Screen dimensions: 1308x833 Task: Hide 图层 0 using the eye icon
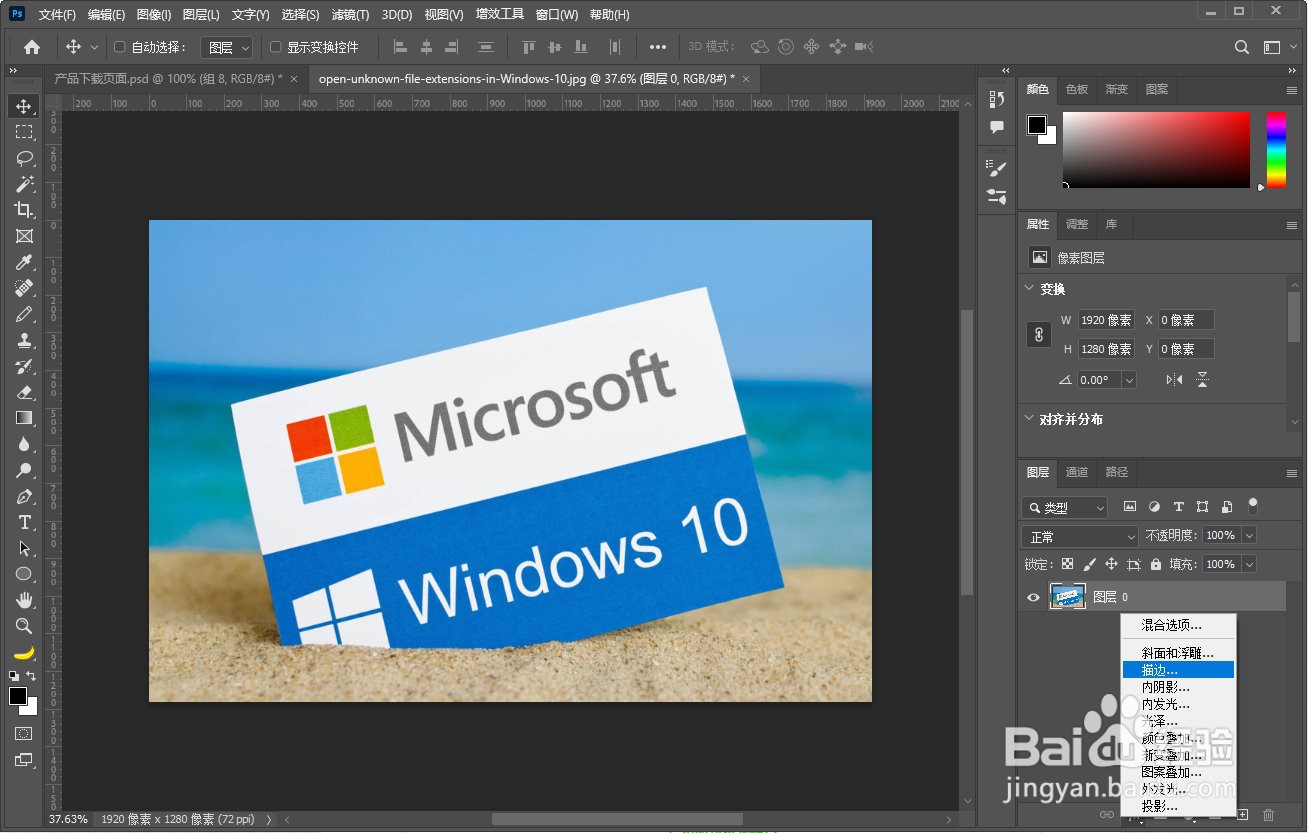[x=1034, y=597]
